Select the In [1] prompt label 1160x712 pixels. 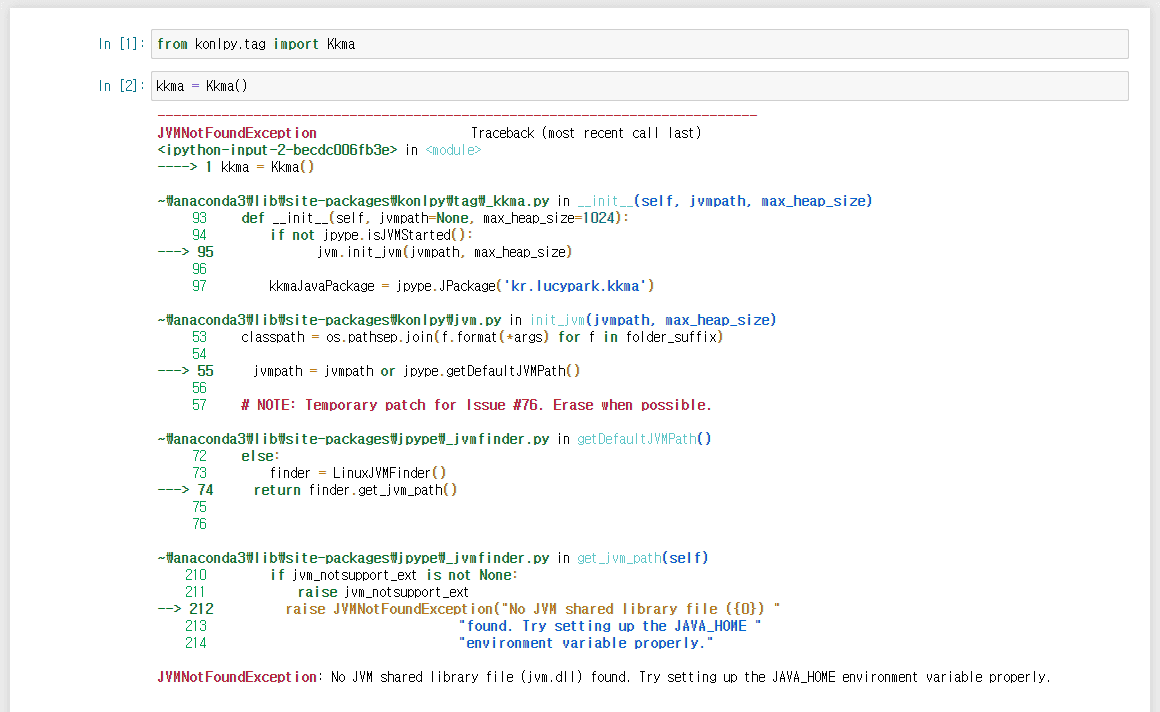point(121,44)
